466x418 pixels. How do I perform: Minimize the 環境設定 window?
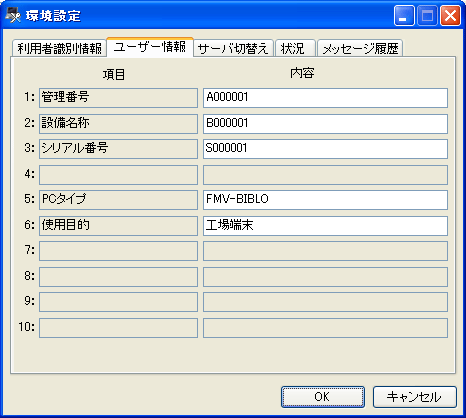click(x=404, y=16)
